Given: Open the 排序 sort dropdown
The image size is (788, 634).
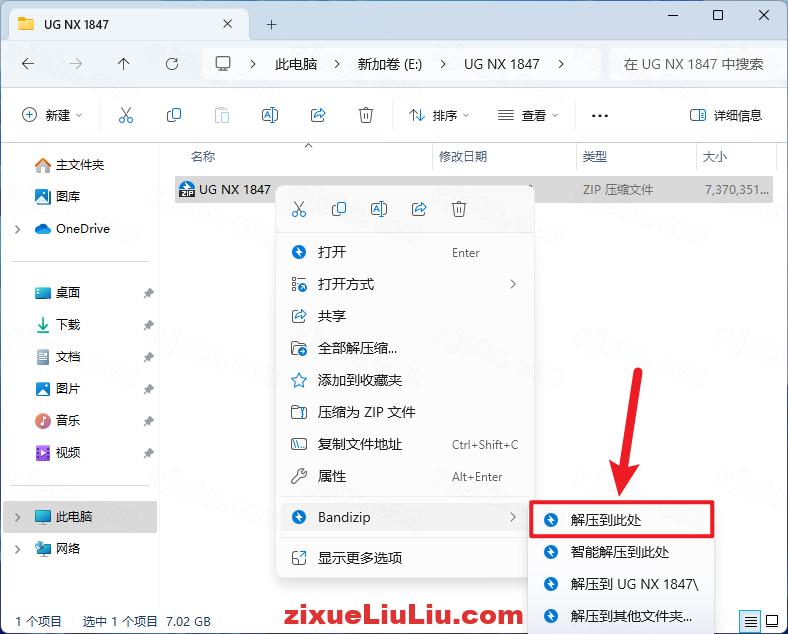Looking at the screenshot, I should (439, 116).
